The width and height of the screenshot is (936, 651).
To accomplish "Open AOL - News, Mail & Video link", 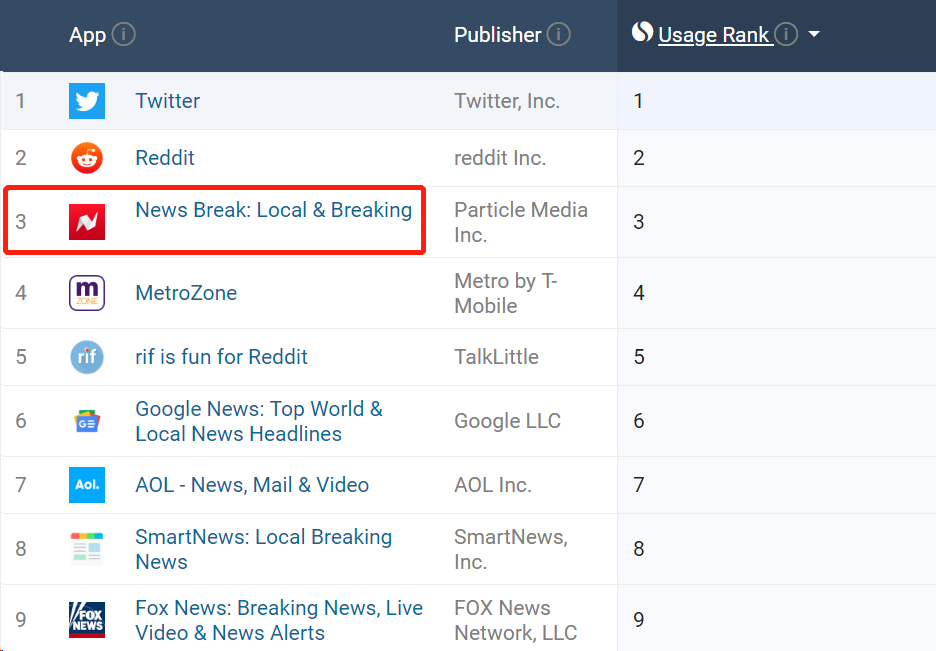I will click(252, 485).
